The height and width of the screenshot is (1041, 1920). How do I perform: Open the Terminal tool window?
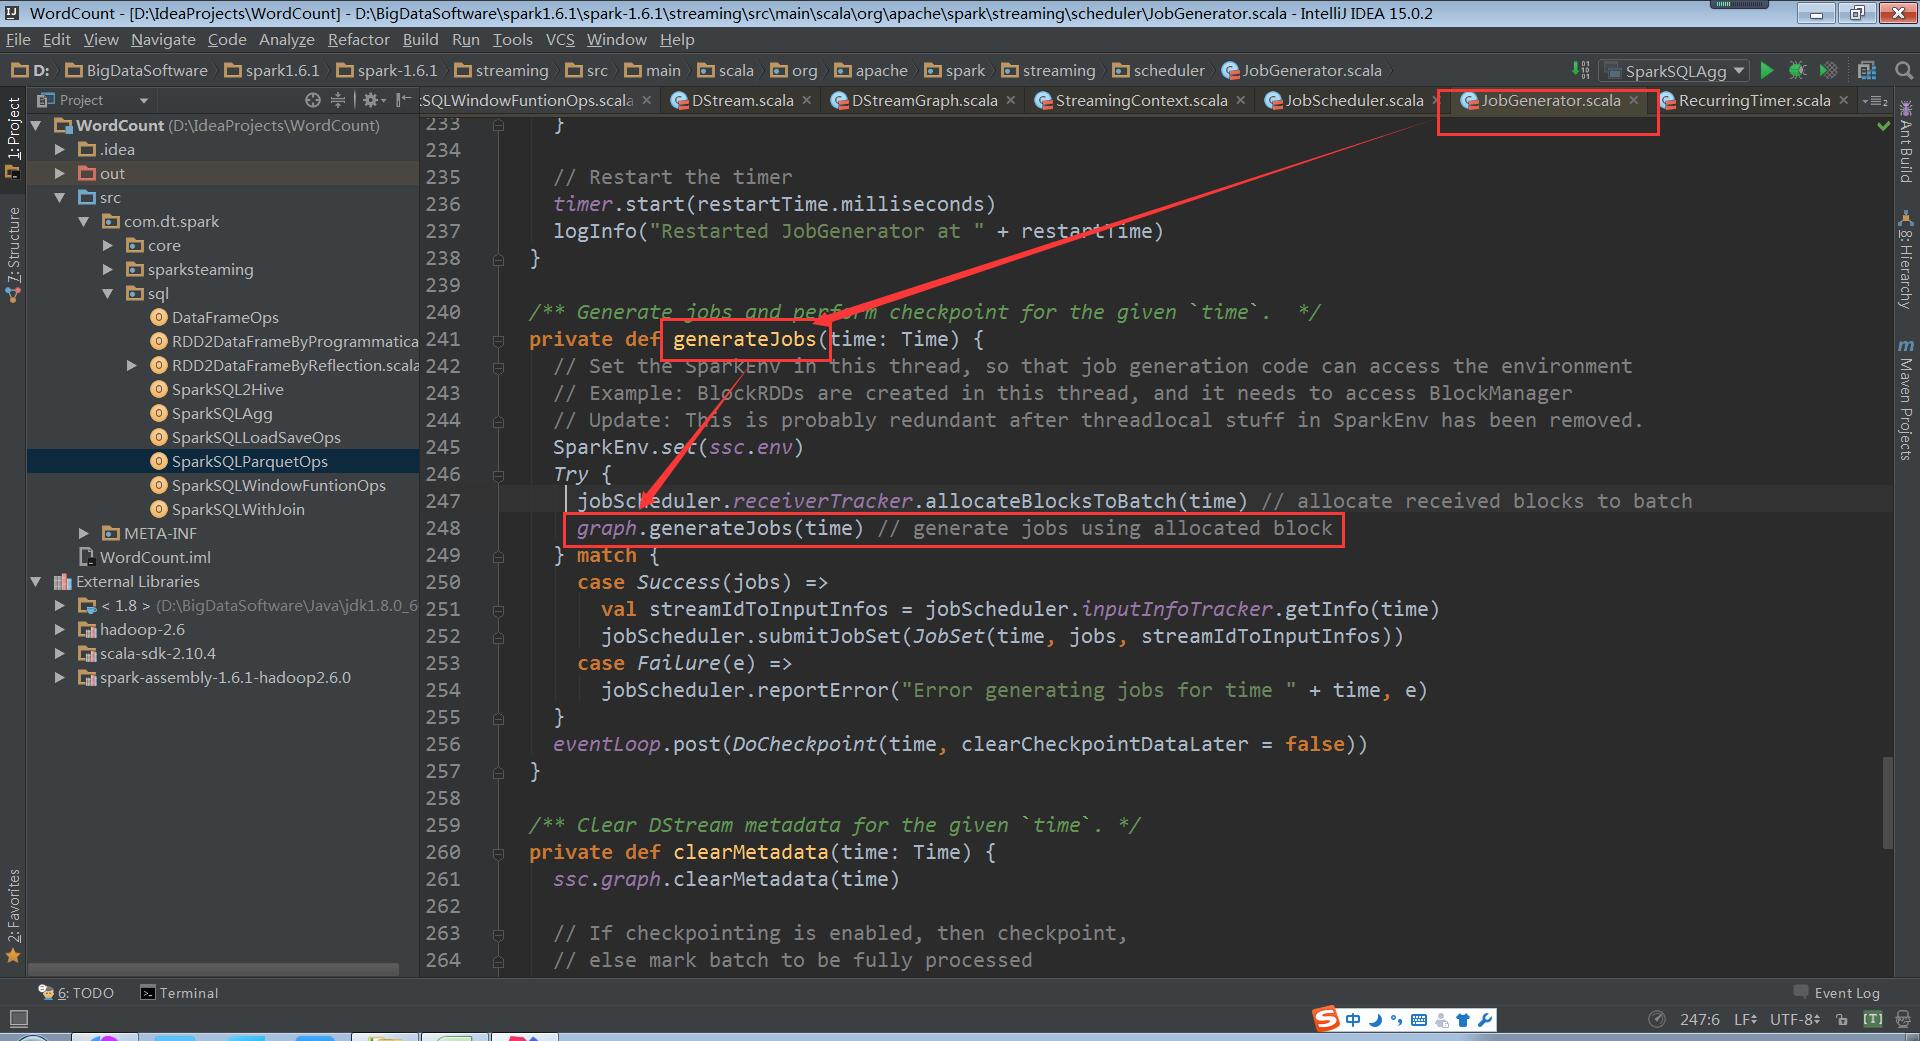[x=179, y=993]
